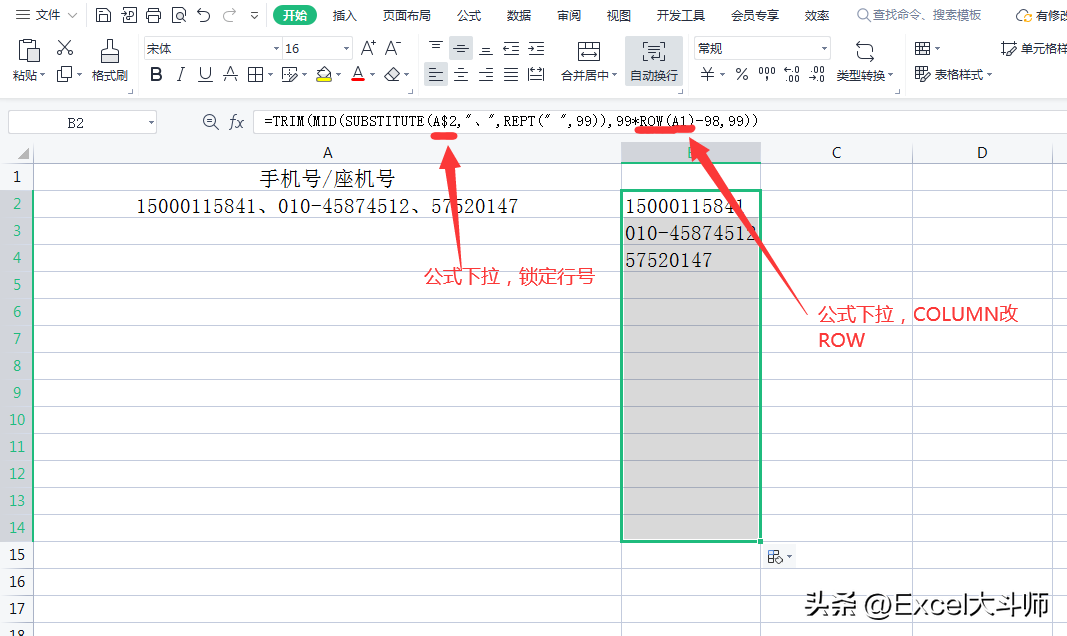Decrease indent icon
Viewport: 1067px width, 636px height.
pos(511,48)
